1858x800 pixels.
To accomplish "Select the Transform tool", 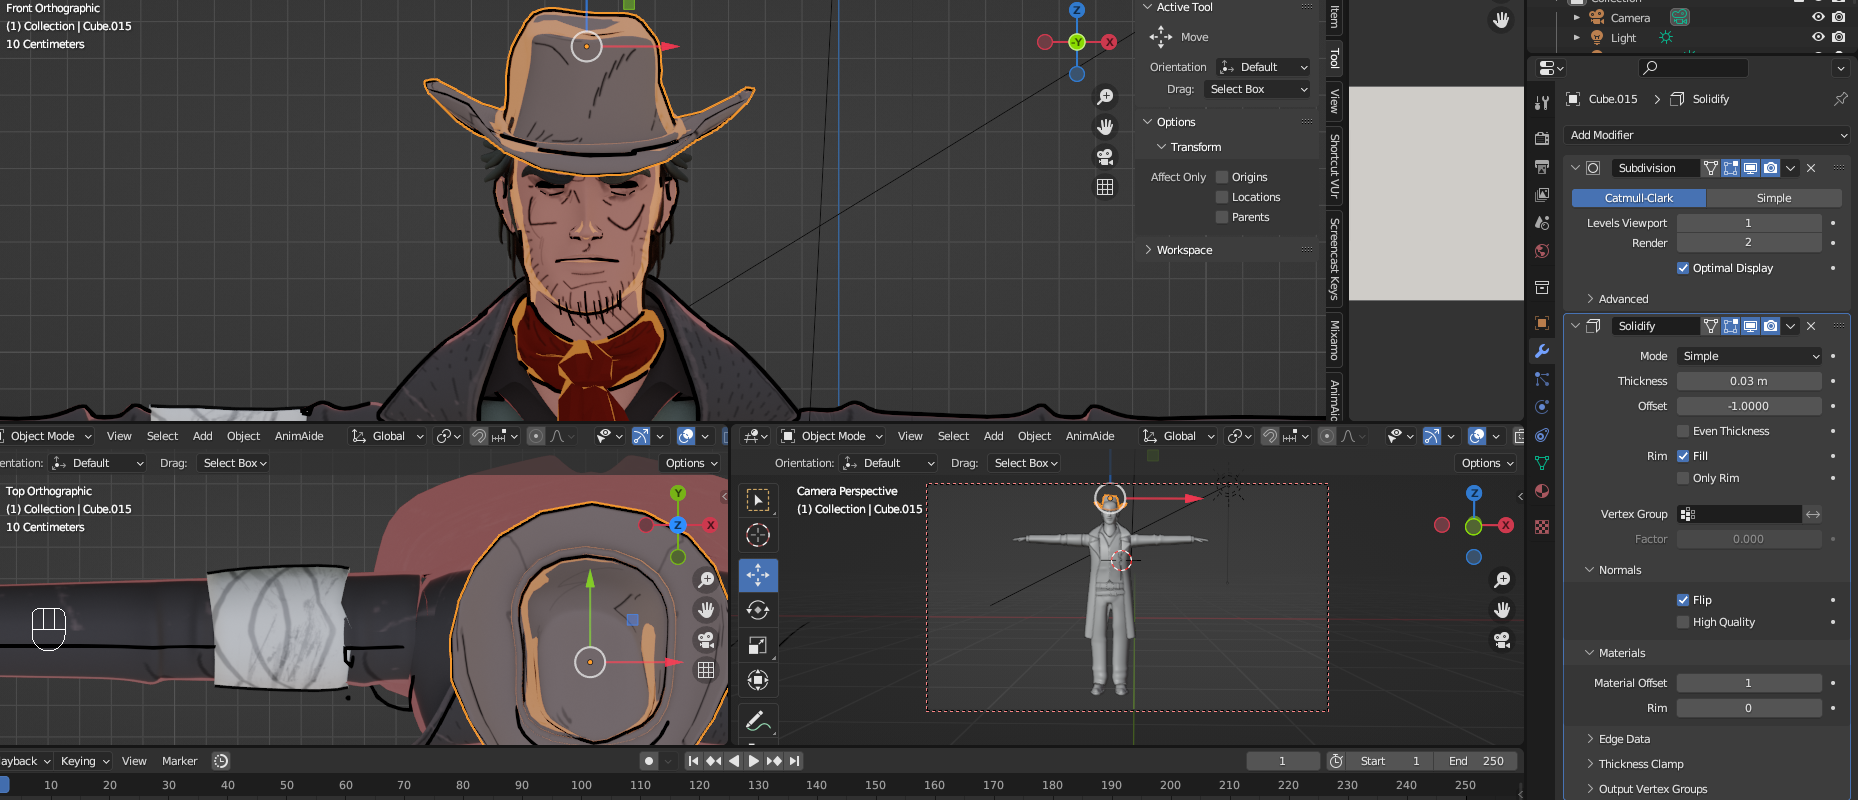I will click(758, 681).
